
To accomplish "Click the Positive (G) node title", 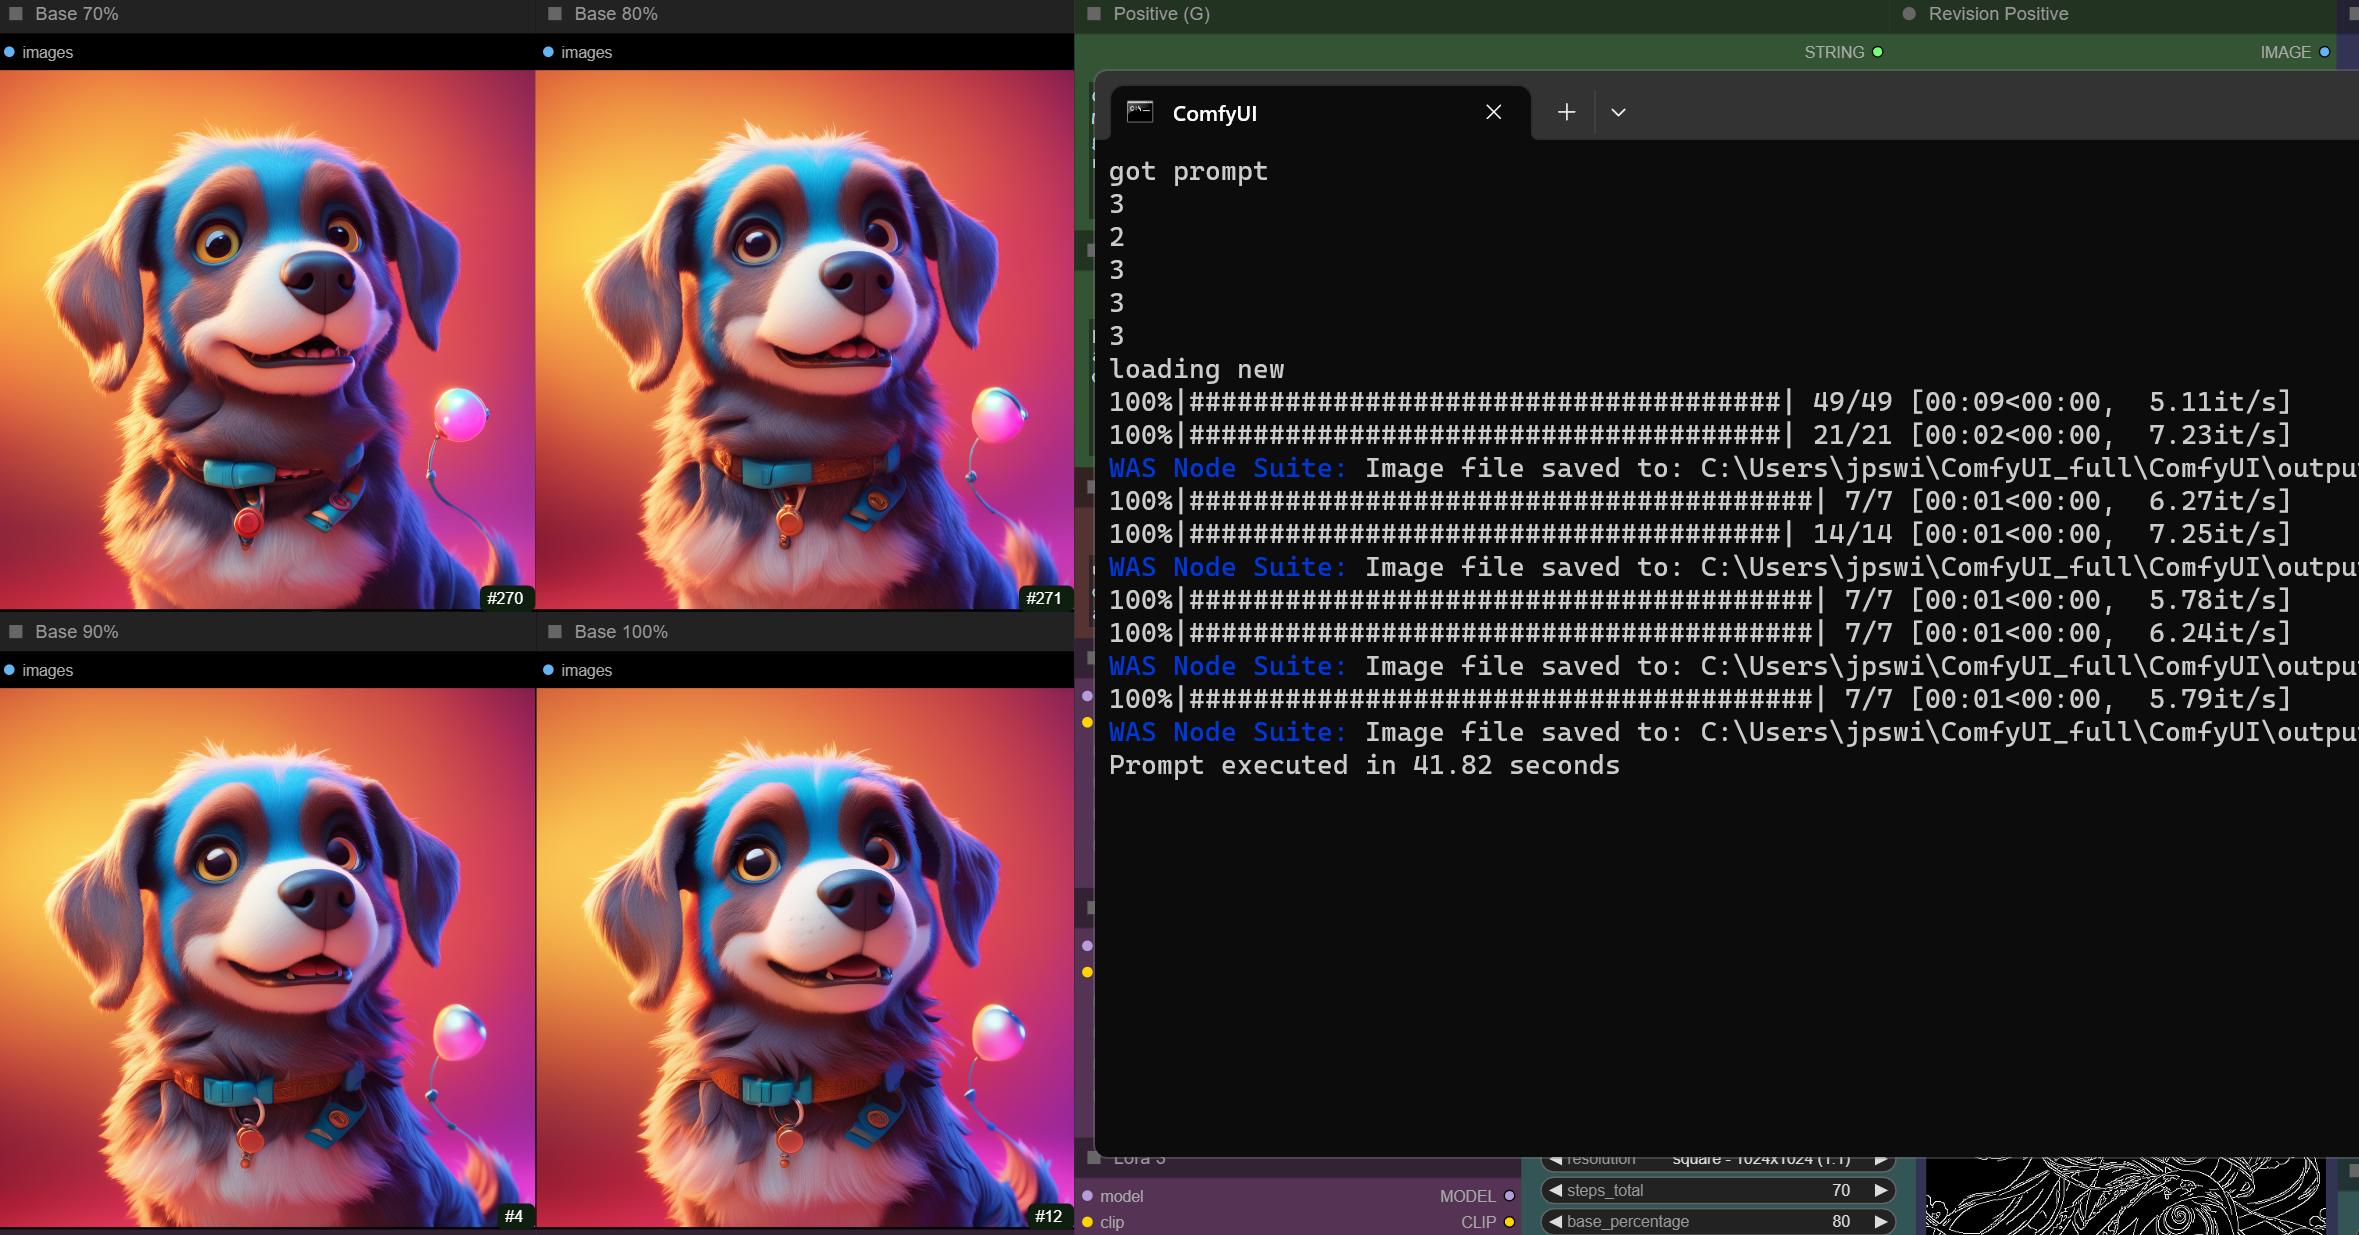I will pos(1161,14).
